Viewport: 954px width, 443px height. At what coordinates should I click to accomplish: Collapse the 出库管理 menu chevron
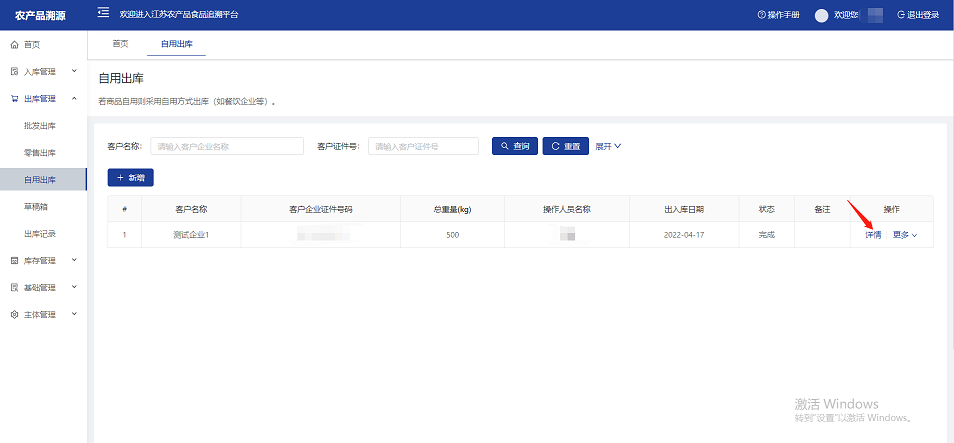[74, 98]
